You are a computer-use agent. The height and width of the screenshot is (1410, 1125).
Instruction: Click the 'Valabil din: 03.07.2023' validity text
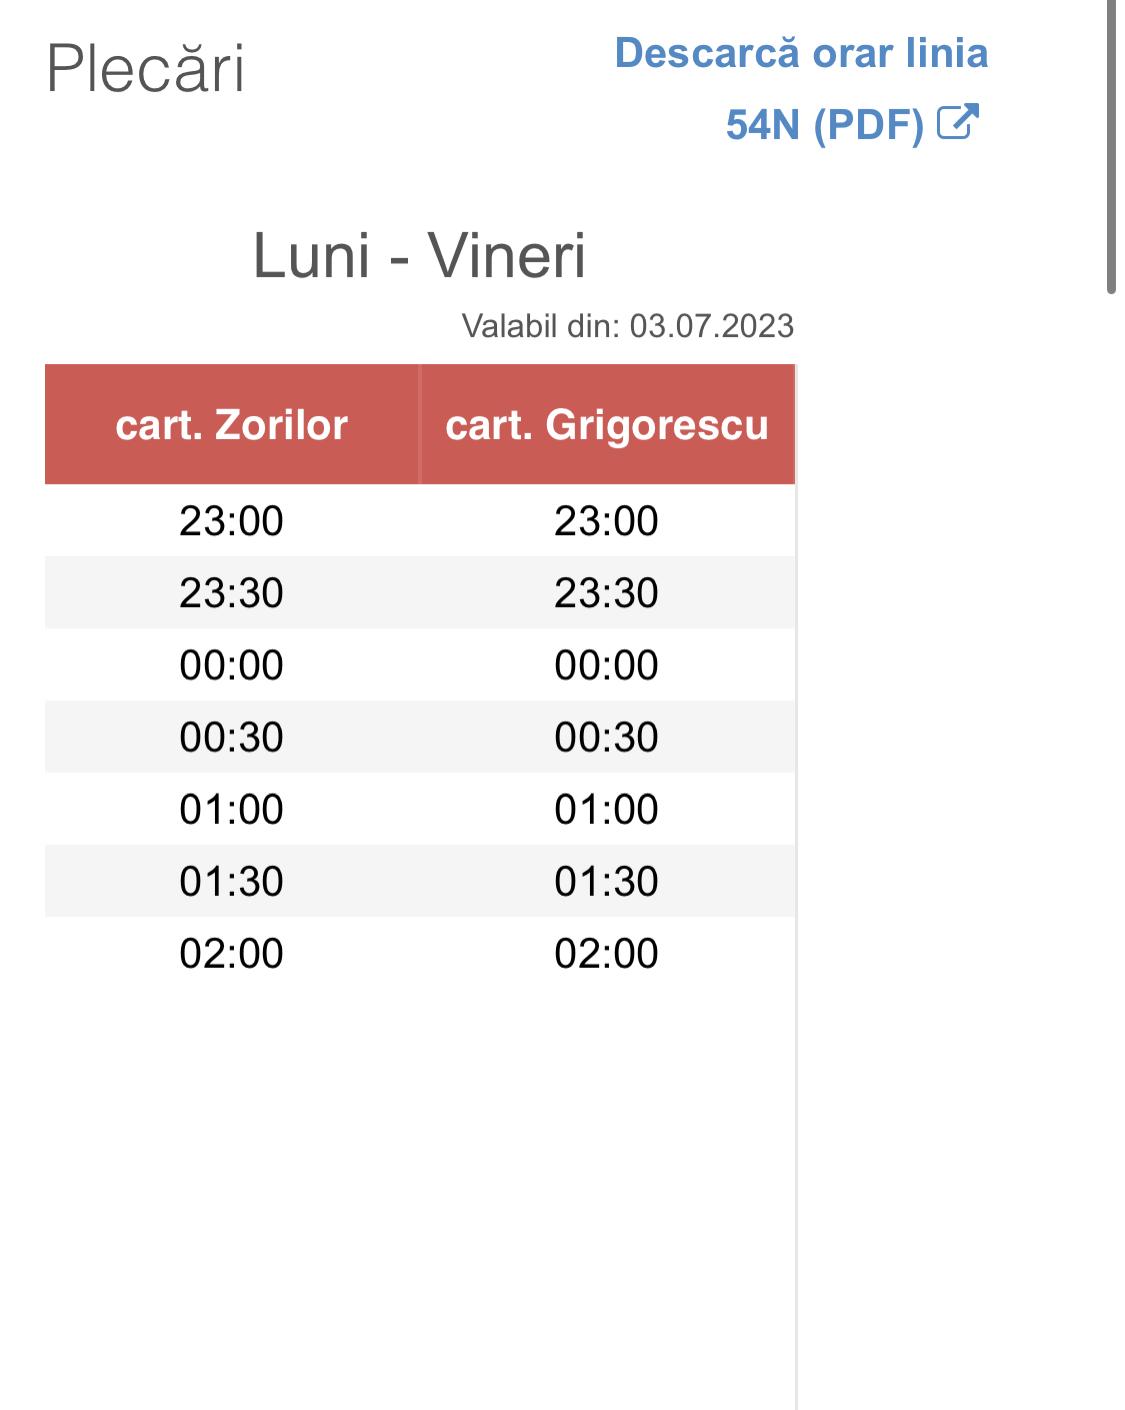tap(627, 326)
